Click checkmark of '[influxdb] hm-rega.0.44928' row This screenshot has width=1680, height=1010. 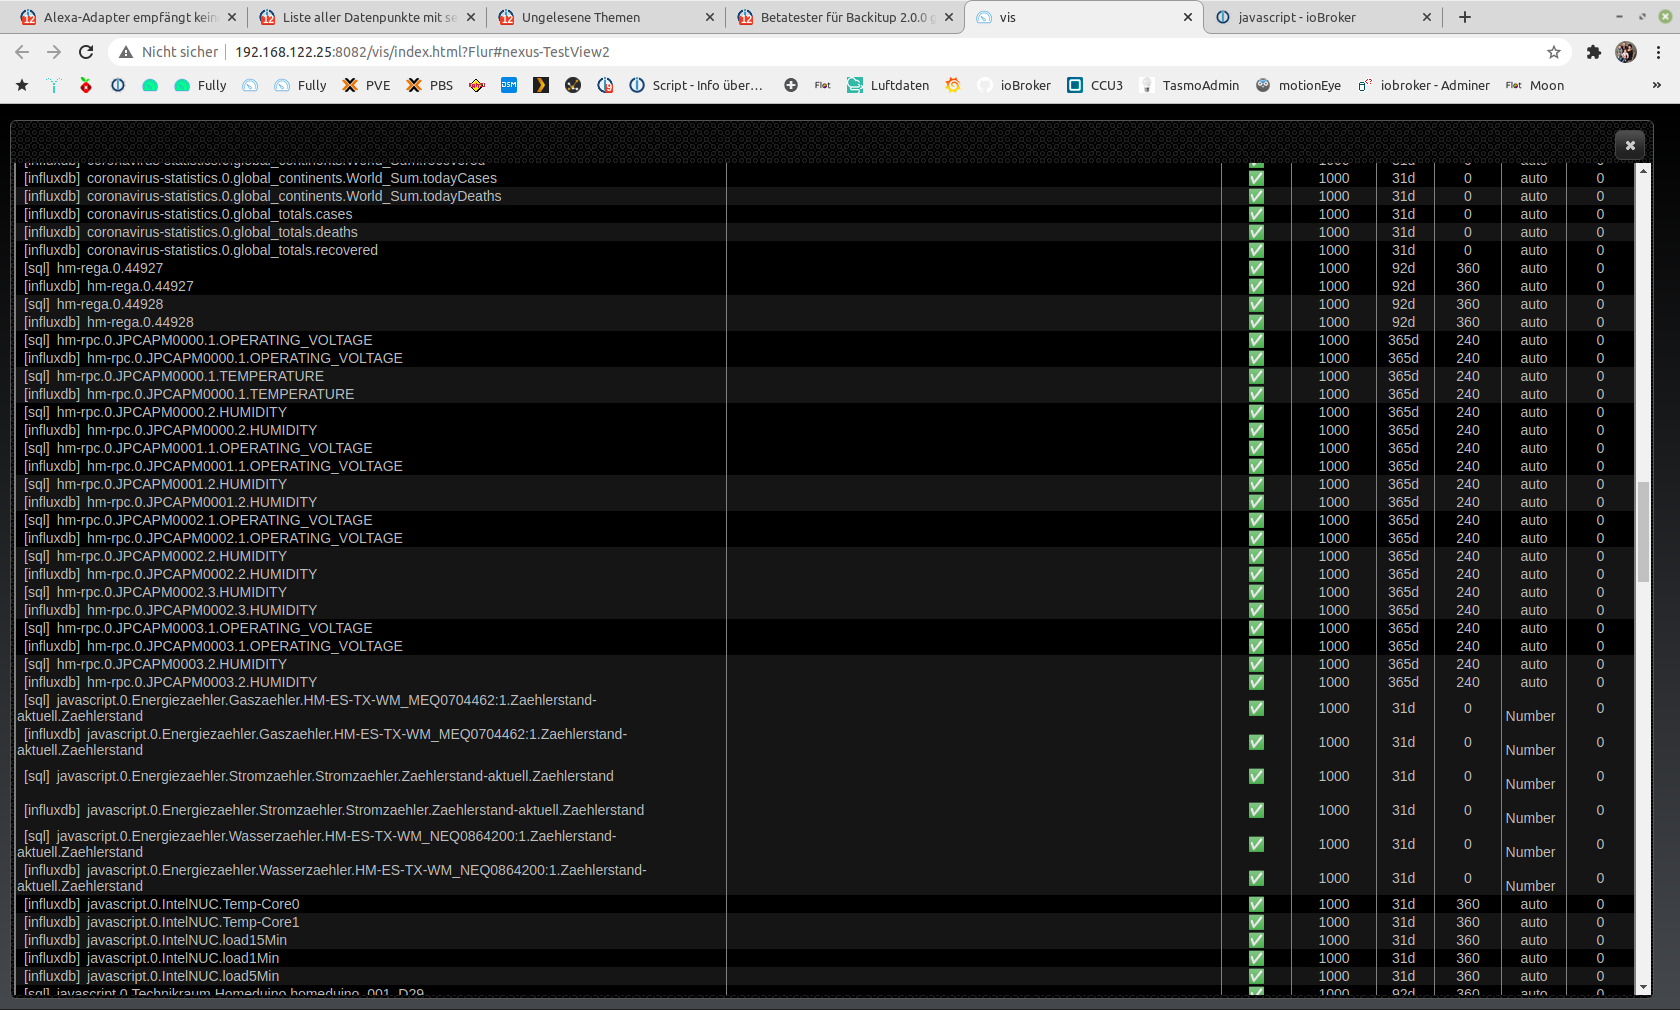tap(1256, 322)
